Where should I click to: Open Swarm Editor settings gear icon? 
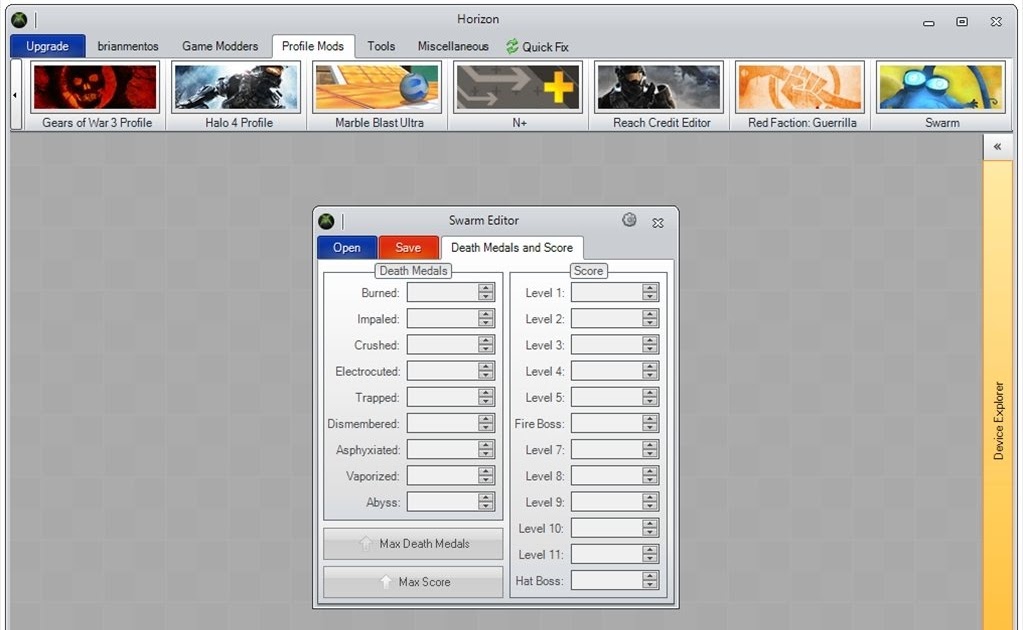pyautogui.click(x=629, y=220)
